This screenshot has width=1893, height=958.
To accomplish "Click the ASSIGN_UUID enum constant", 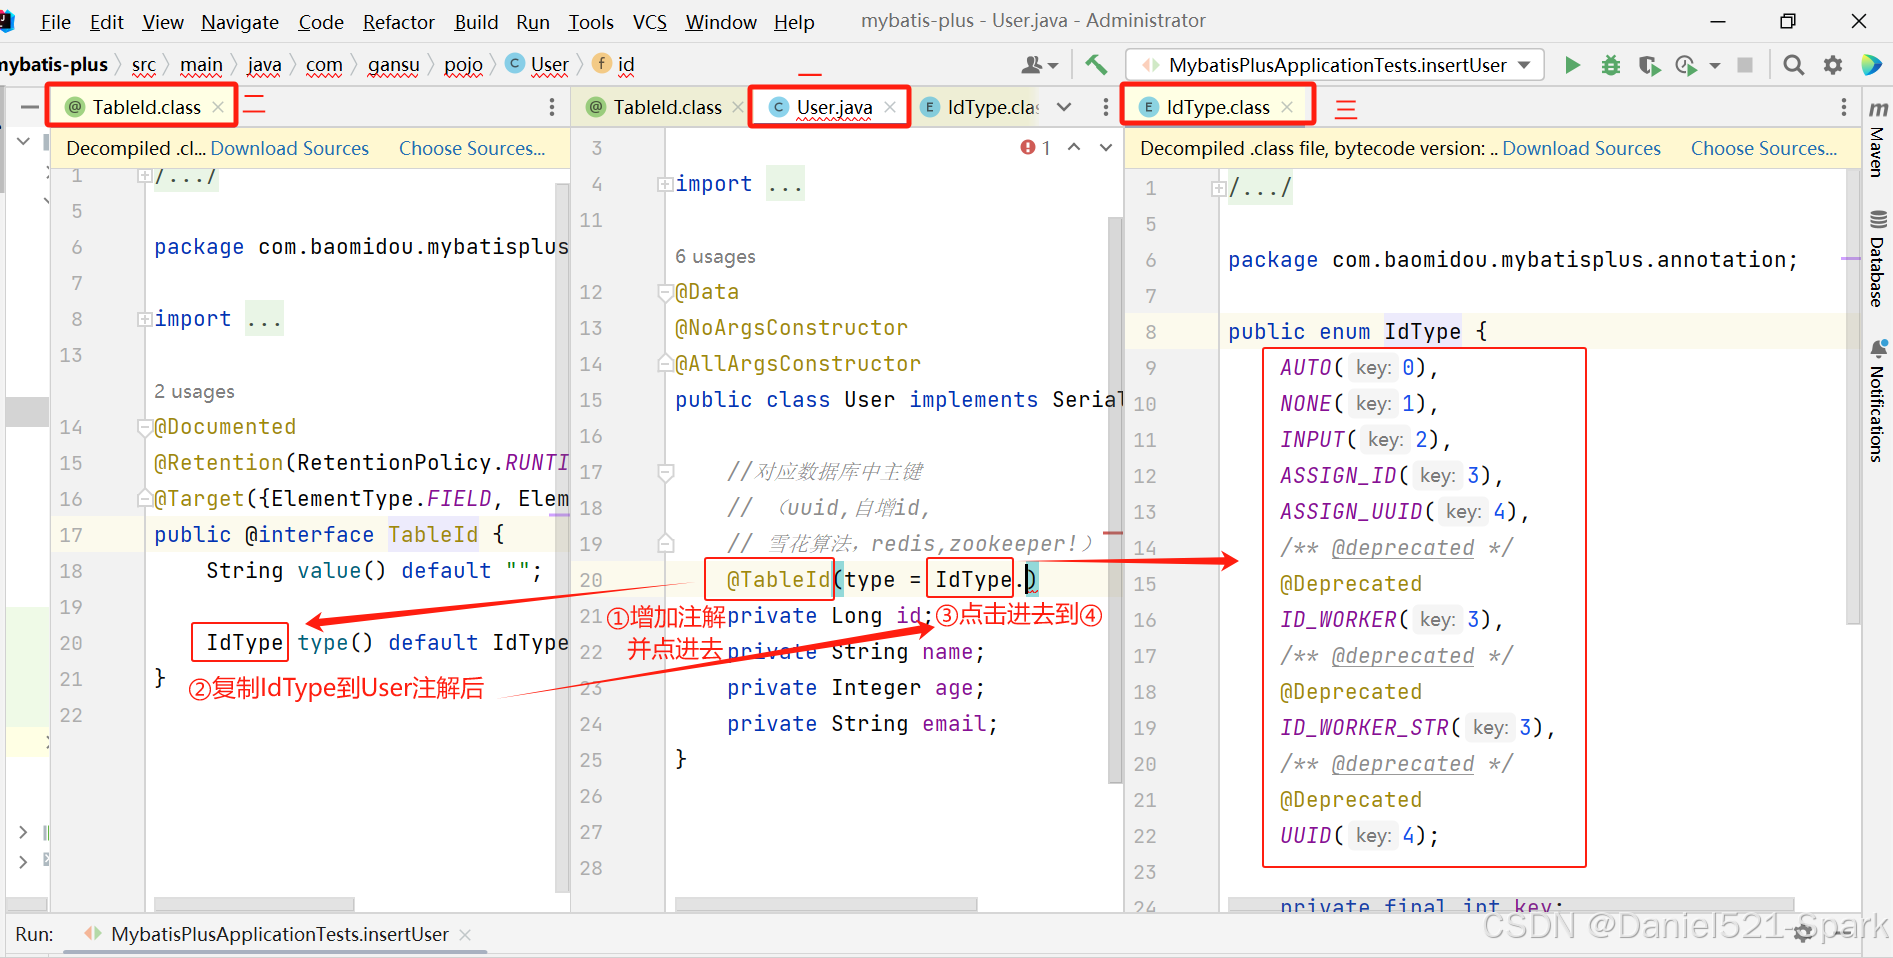I will point(1351,512).
